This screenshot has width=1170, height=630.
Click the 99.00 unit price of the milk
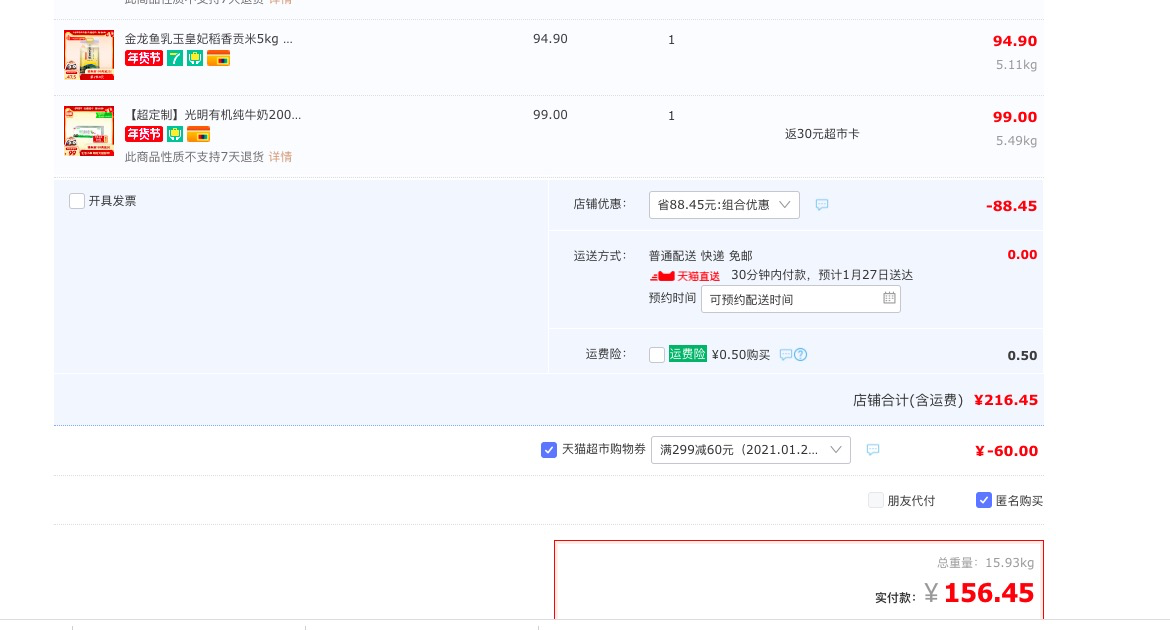550,115
